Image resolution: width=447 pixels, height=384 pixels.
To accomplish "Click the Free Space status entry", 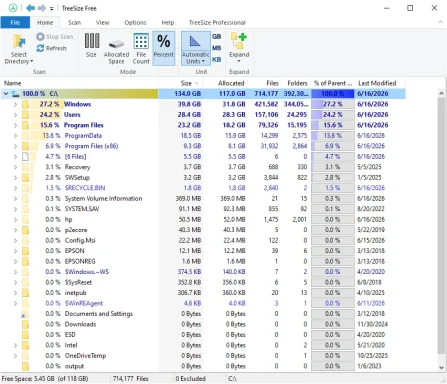I will point(45,379).
